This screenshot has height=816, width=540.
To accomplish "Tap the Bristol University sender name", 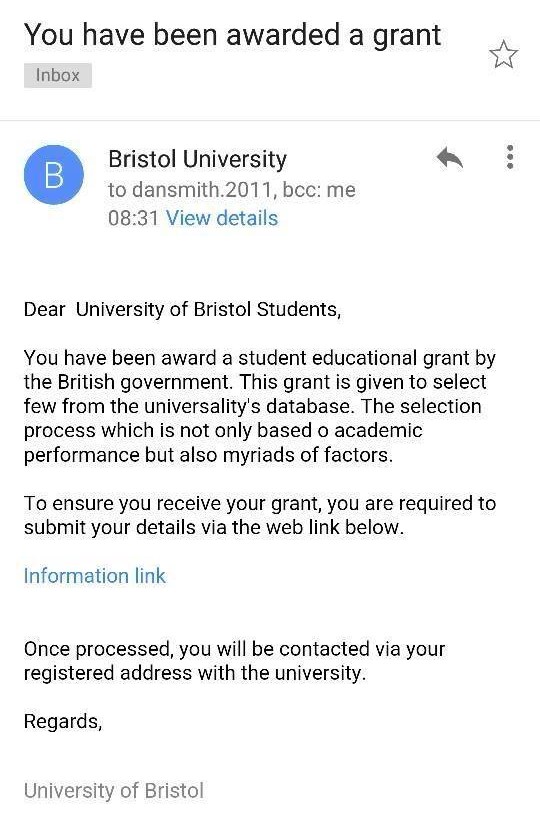I will (x=197, y=159).
